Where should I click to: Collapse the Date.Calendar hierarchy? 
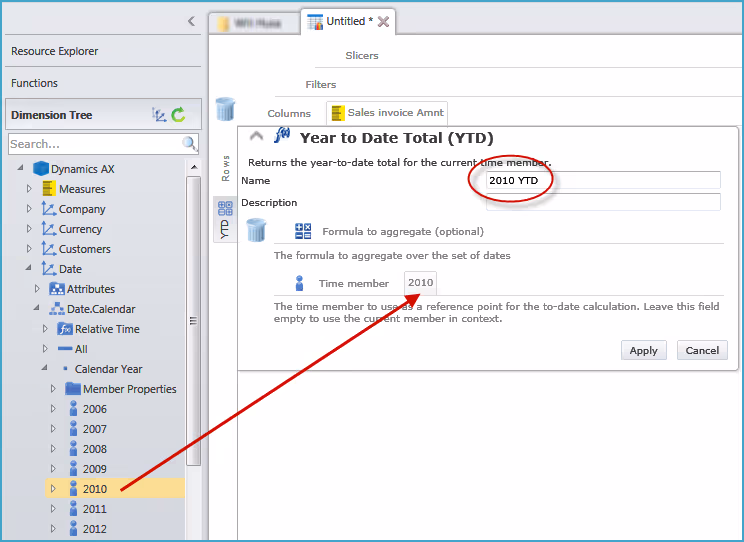(37, 309)
